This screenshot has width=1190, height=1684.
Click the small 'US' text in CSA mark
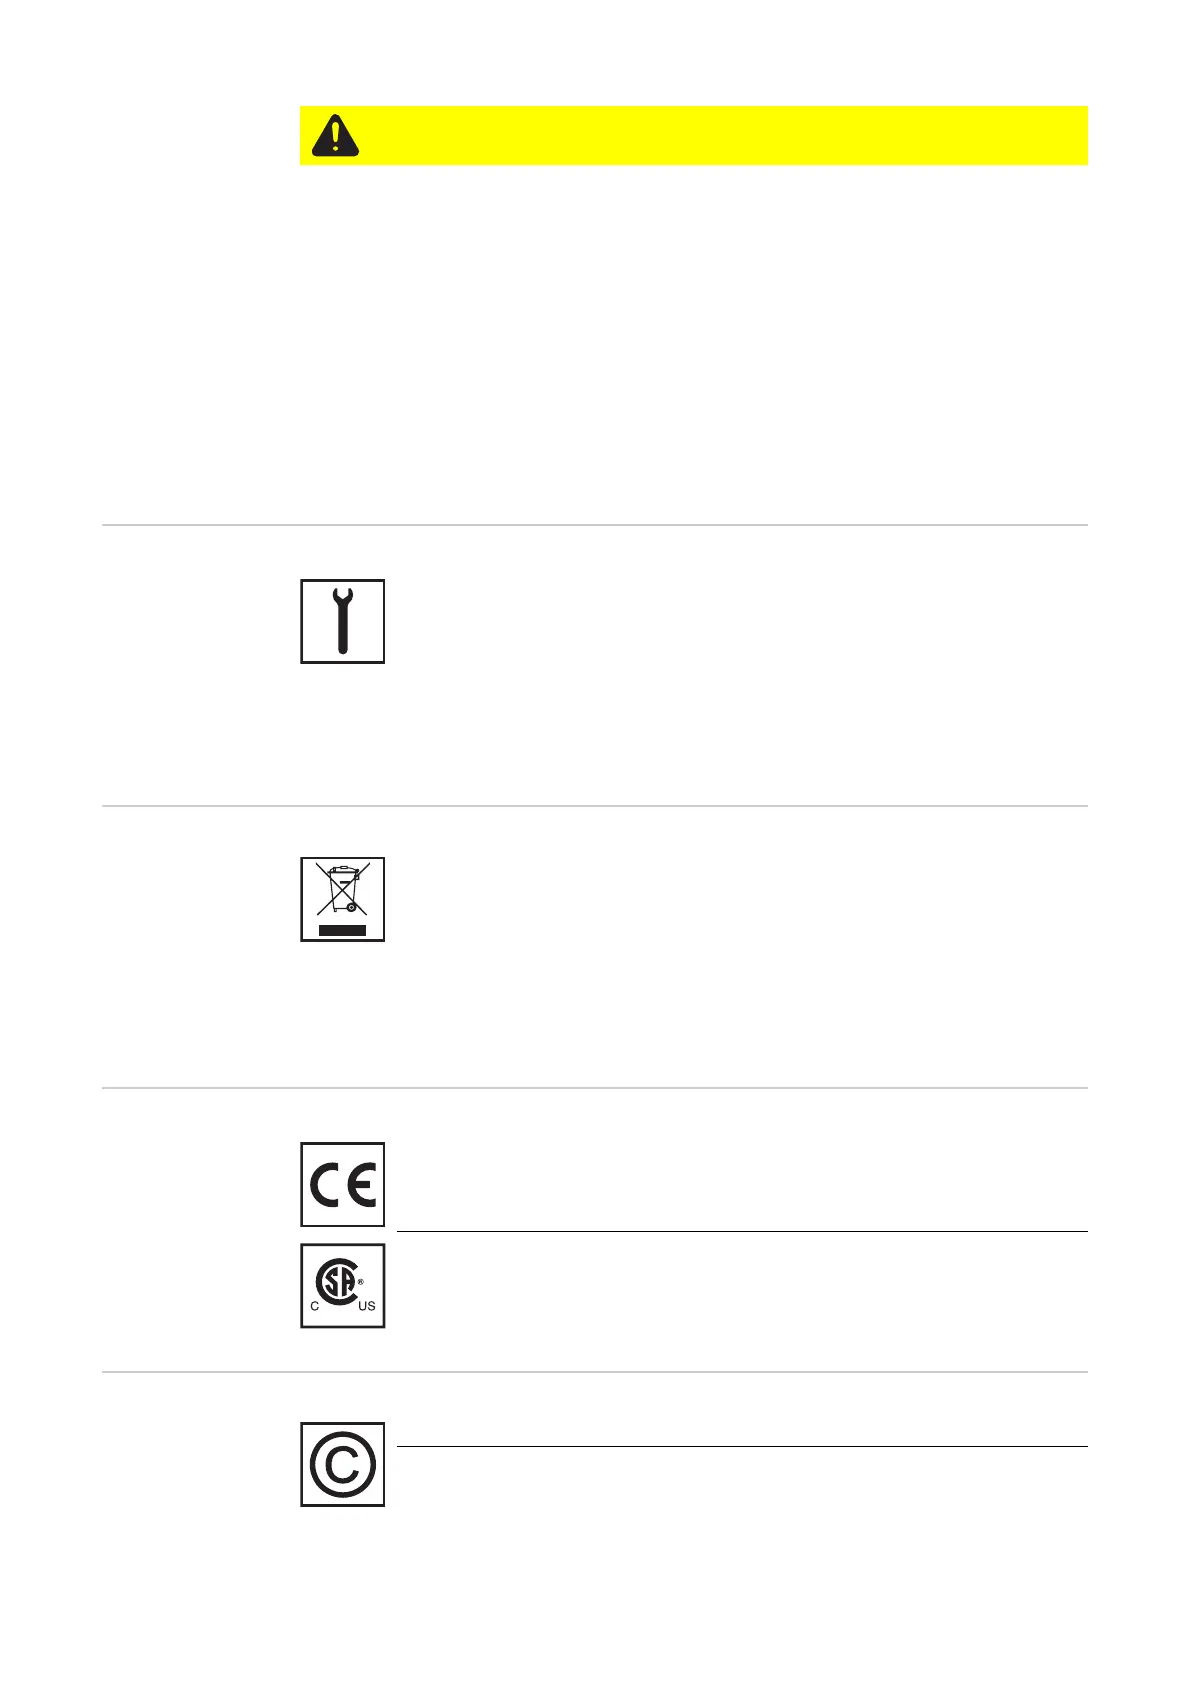367,1306
